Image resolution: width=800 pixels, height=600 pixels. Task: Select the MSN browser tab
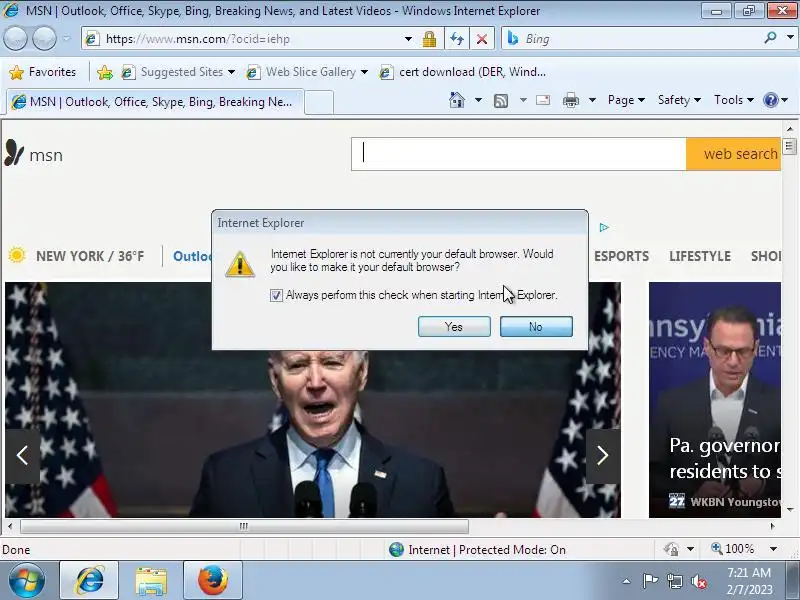[155, 102]
